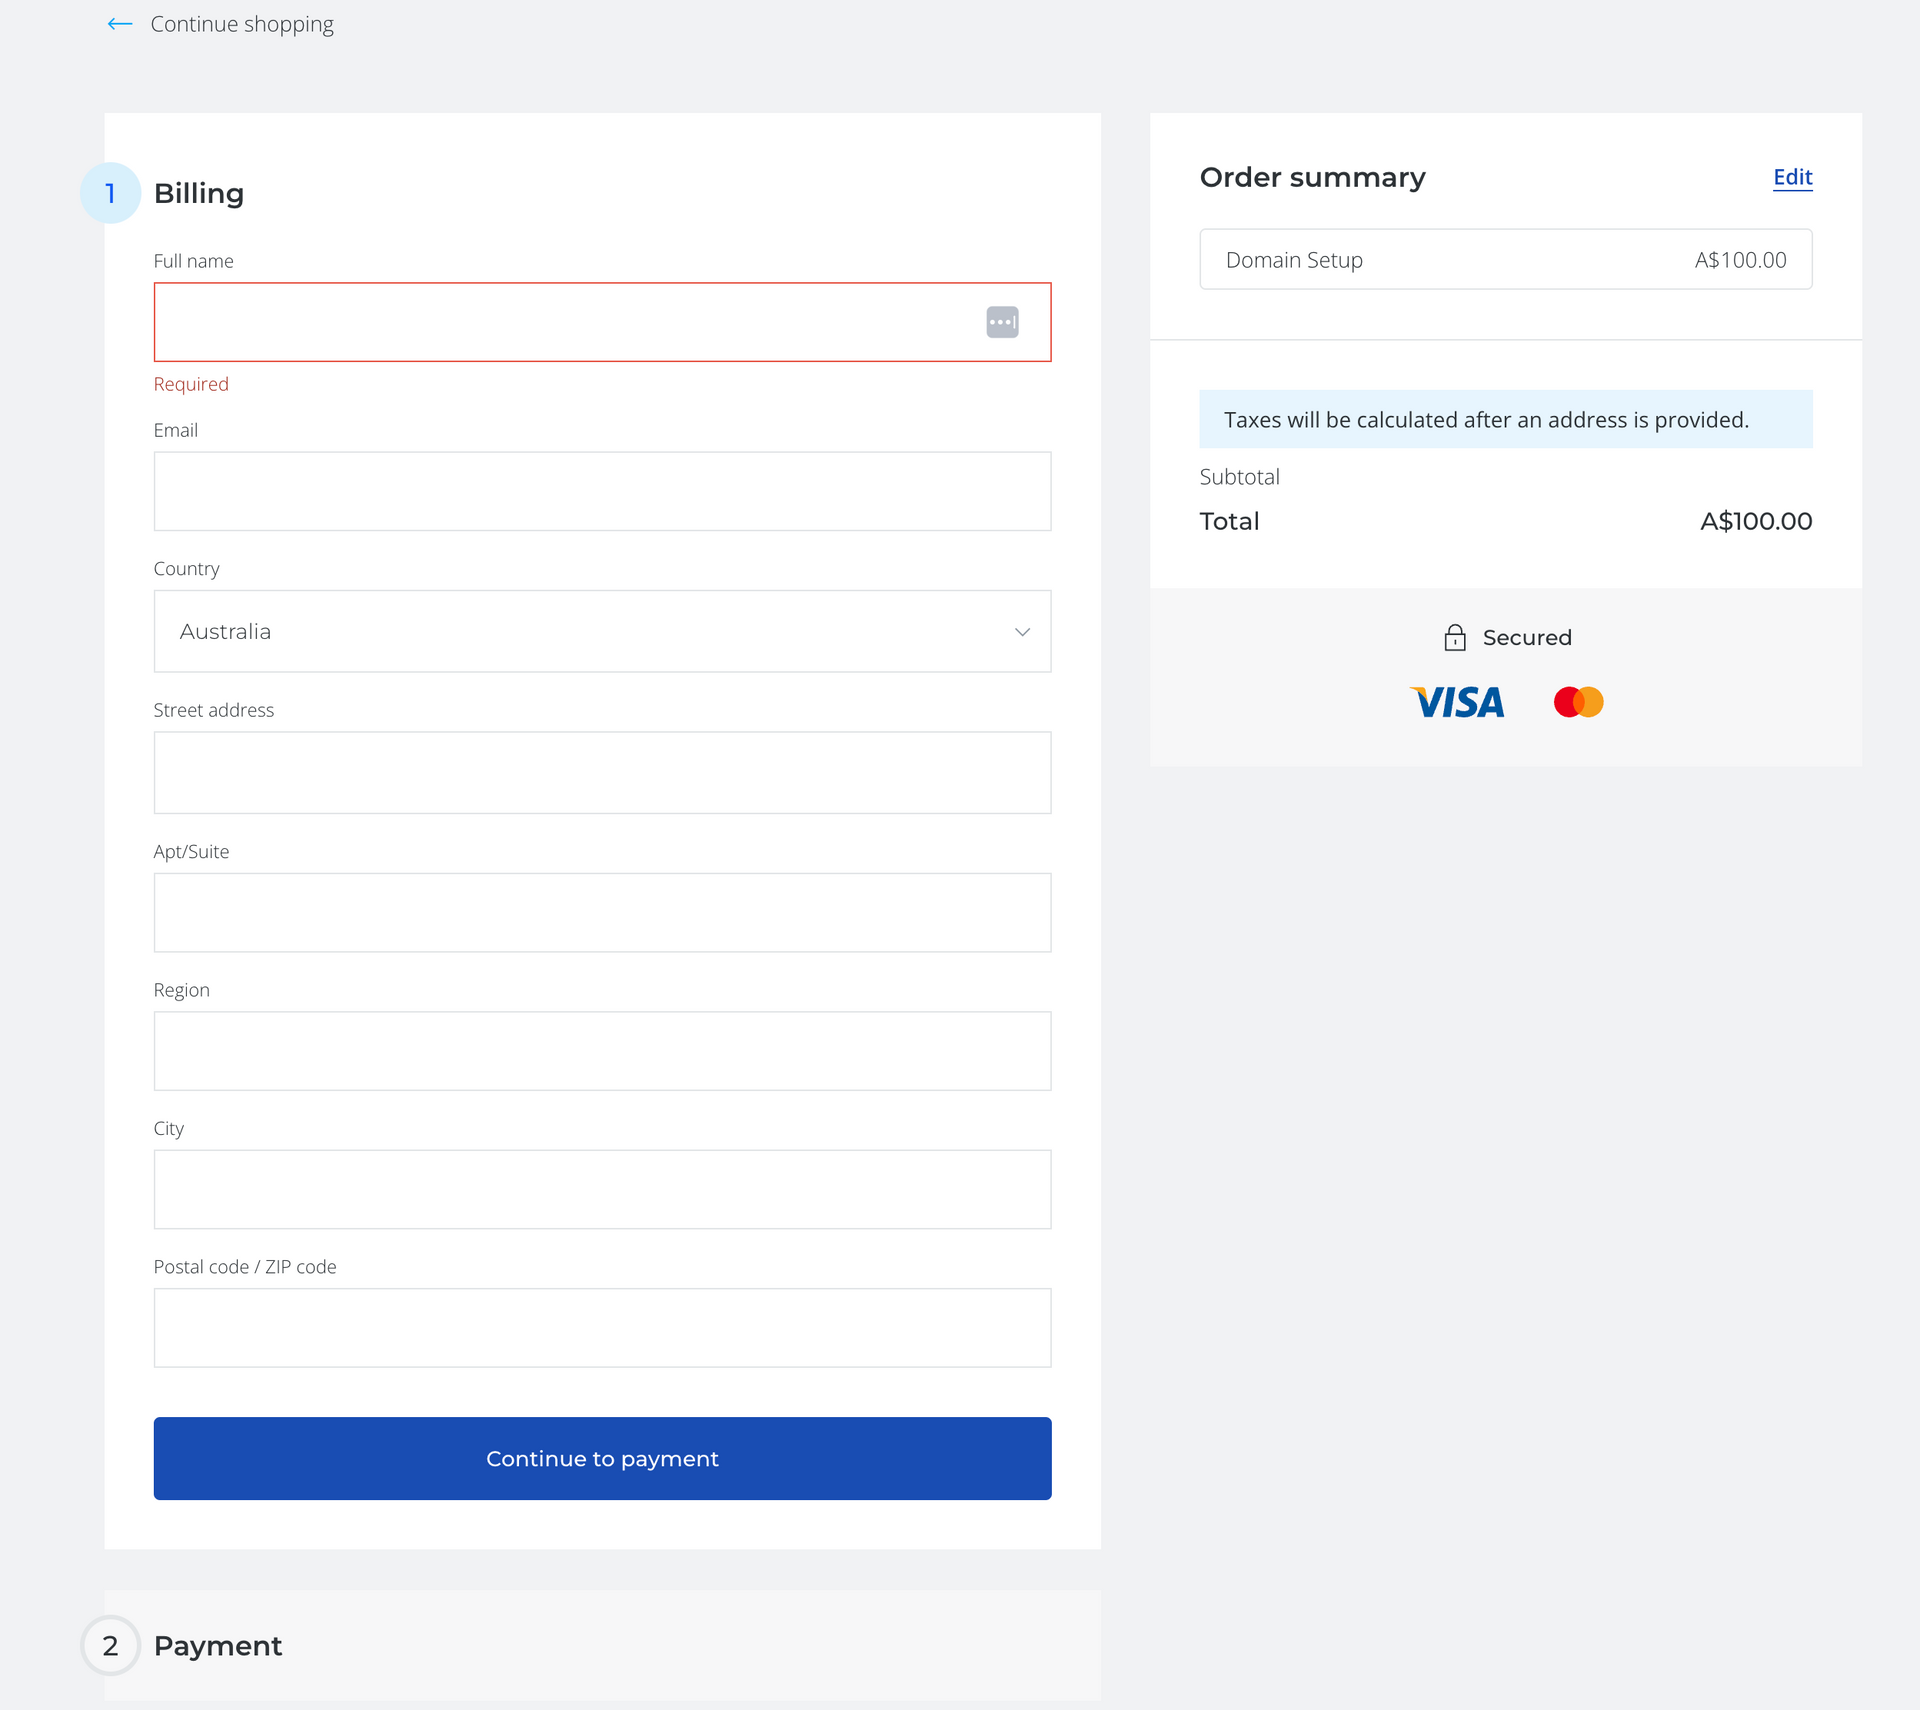The width and height of the screenshot is (1920, 1710).
Task: Open the Country dropdown showing Australia
Action: [x=602, y=631]
